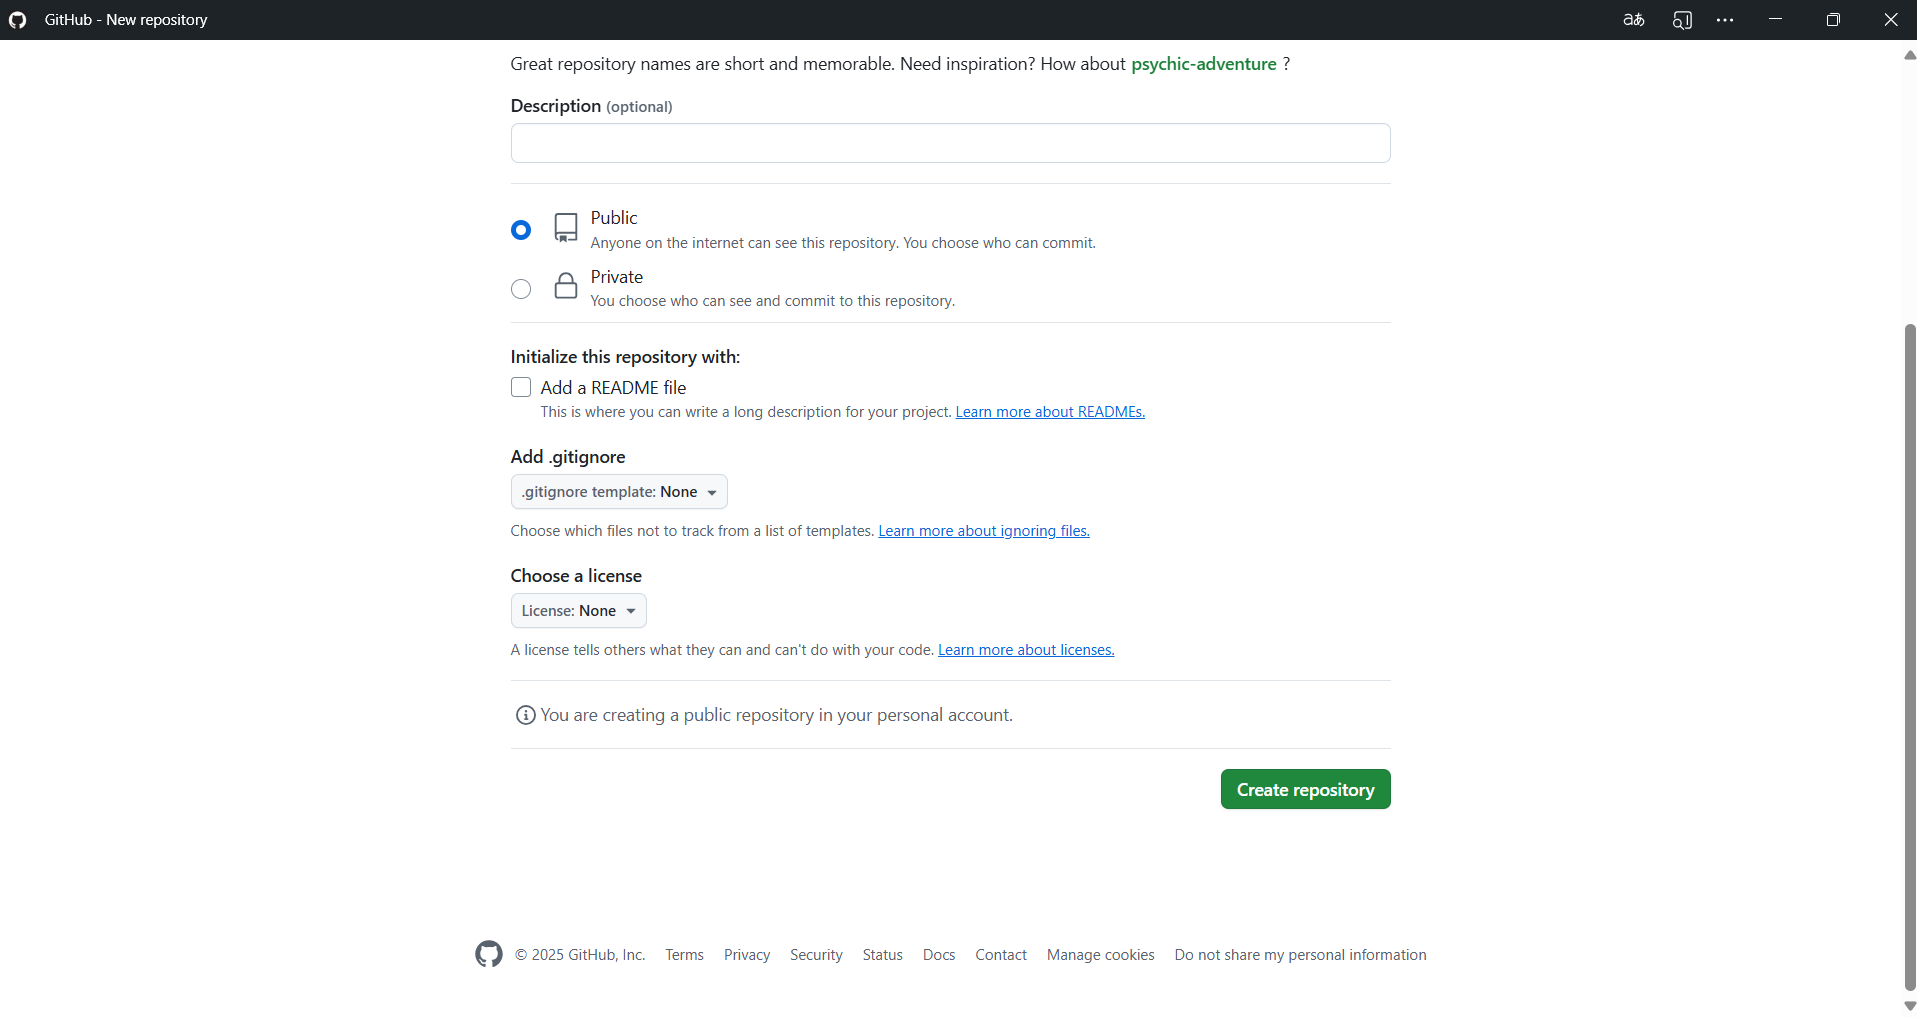Open Learn more about ignoring files link

click(x=984, y=531)
